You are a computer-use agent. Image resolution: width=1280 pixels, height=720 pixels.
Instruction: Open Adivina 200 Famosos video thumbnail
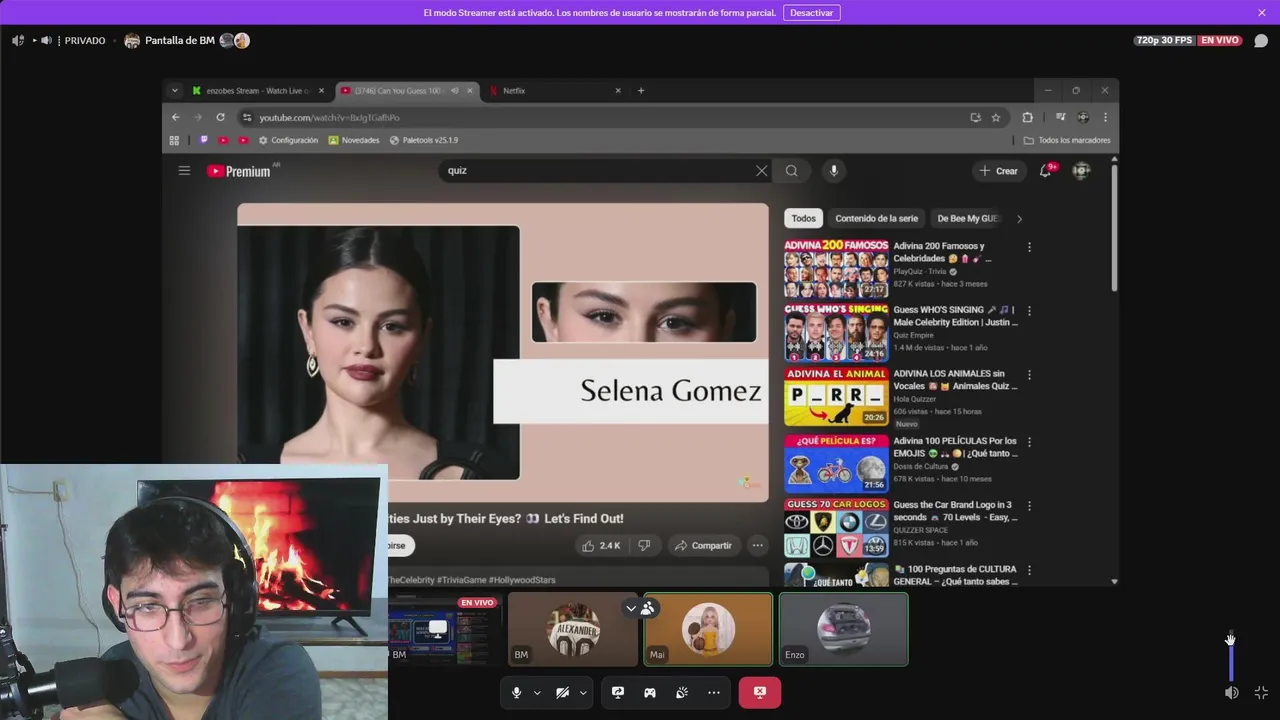coord(836,268)
